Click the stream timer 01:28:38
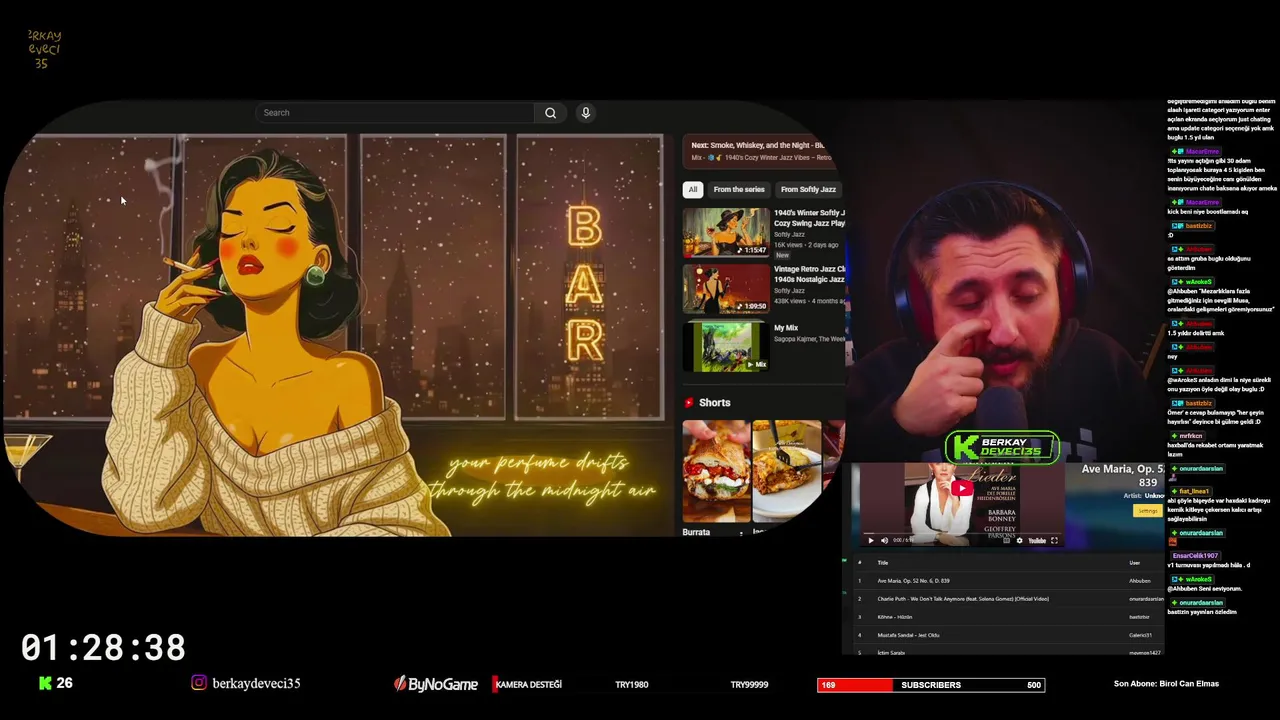The image size is (1280, 720). (x=103, y=648)
